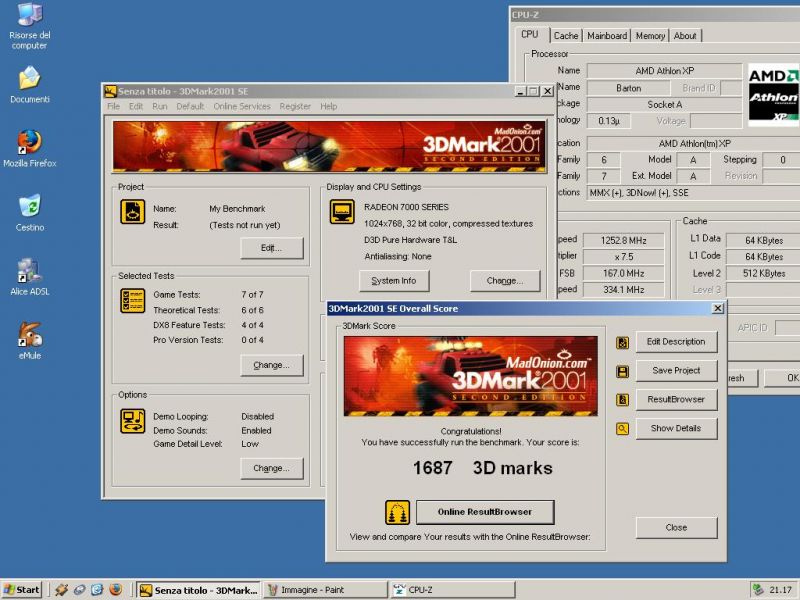Image resolution: width=800 pixels, height=600 pixels.
Task: Click Online ResultBrowser button
Action: pos(485,512)
